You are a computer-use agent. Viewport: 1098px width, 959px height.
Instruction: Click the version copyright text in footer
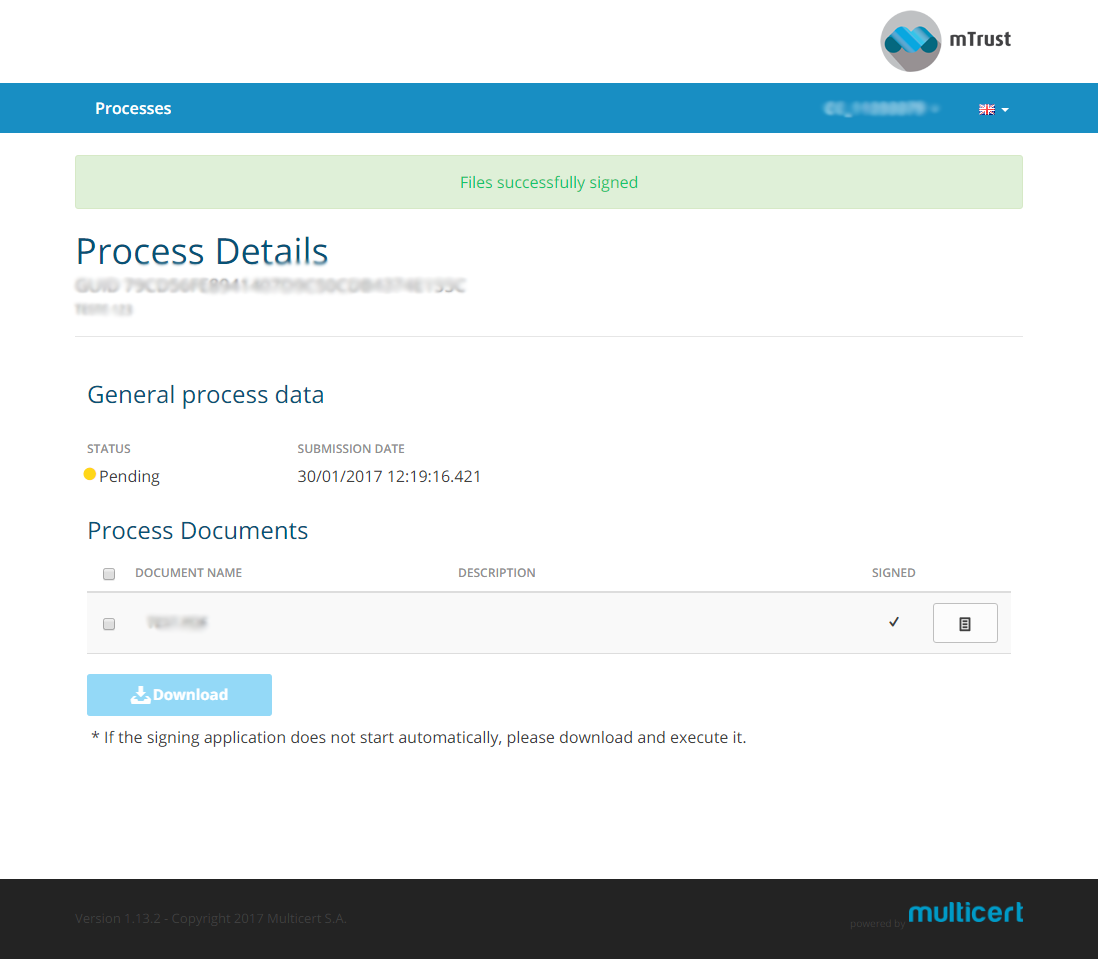coord(210,918)
